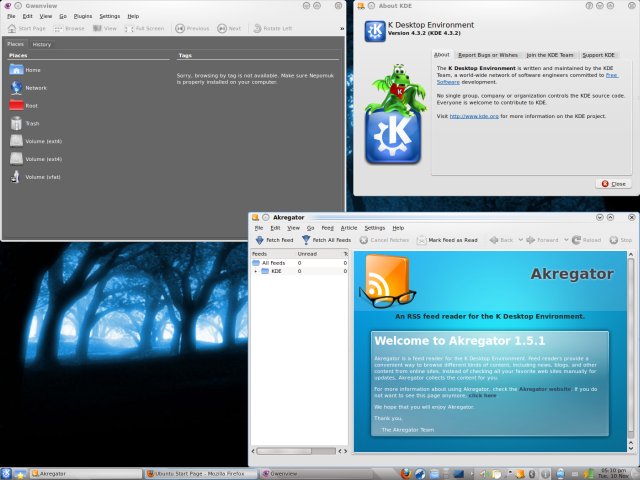Open the Plugins menu in Gwenview

coord(83,17)
